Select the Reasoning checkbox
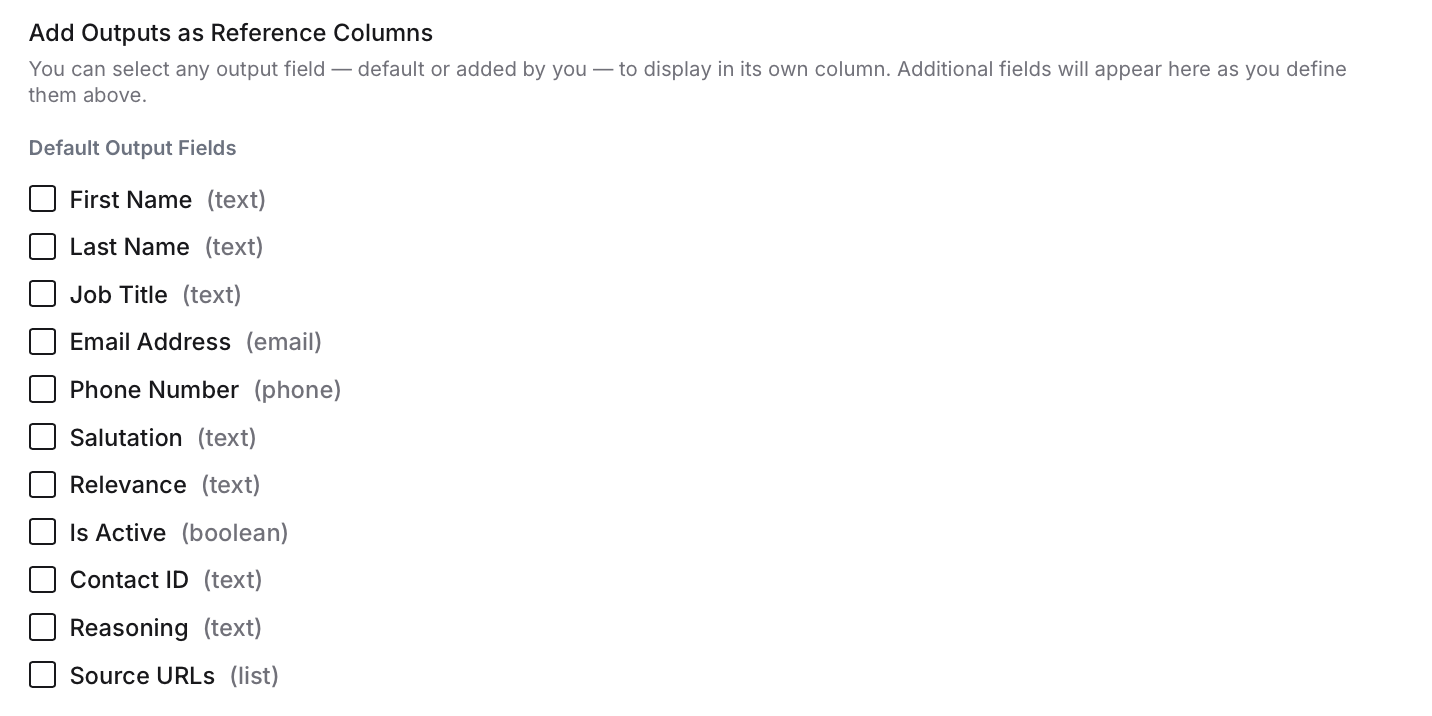1432x716 pixels. click(42, 627)
